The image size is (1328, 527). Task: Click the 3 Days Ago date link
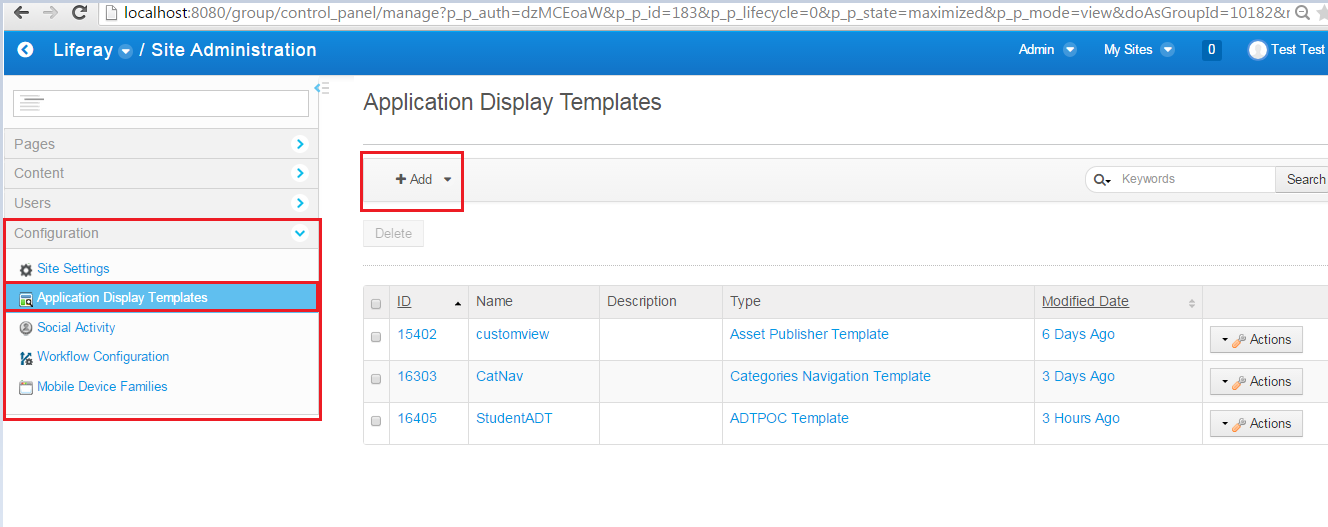pyautogui.click(x=1078, y=377)
